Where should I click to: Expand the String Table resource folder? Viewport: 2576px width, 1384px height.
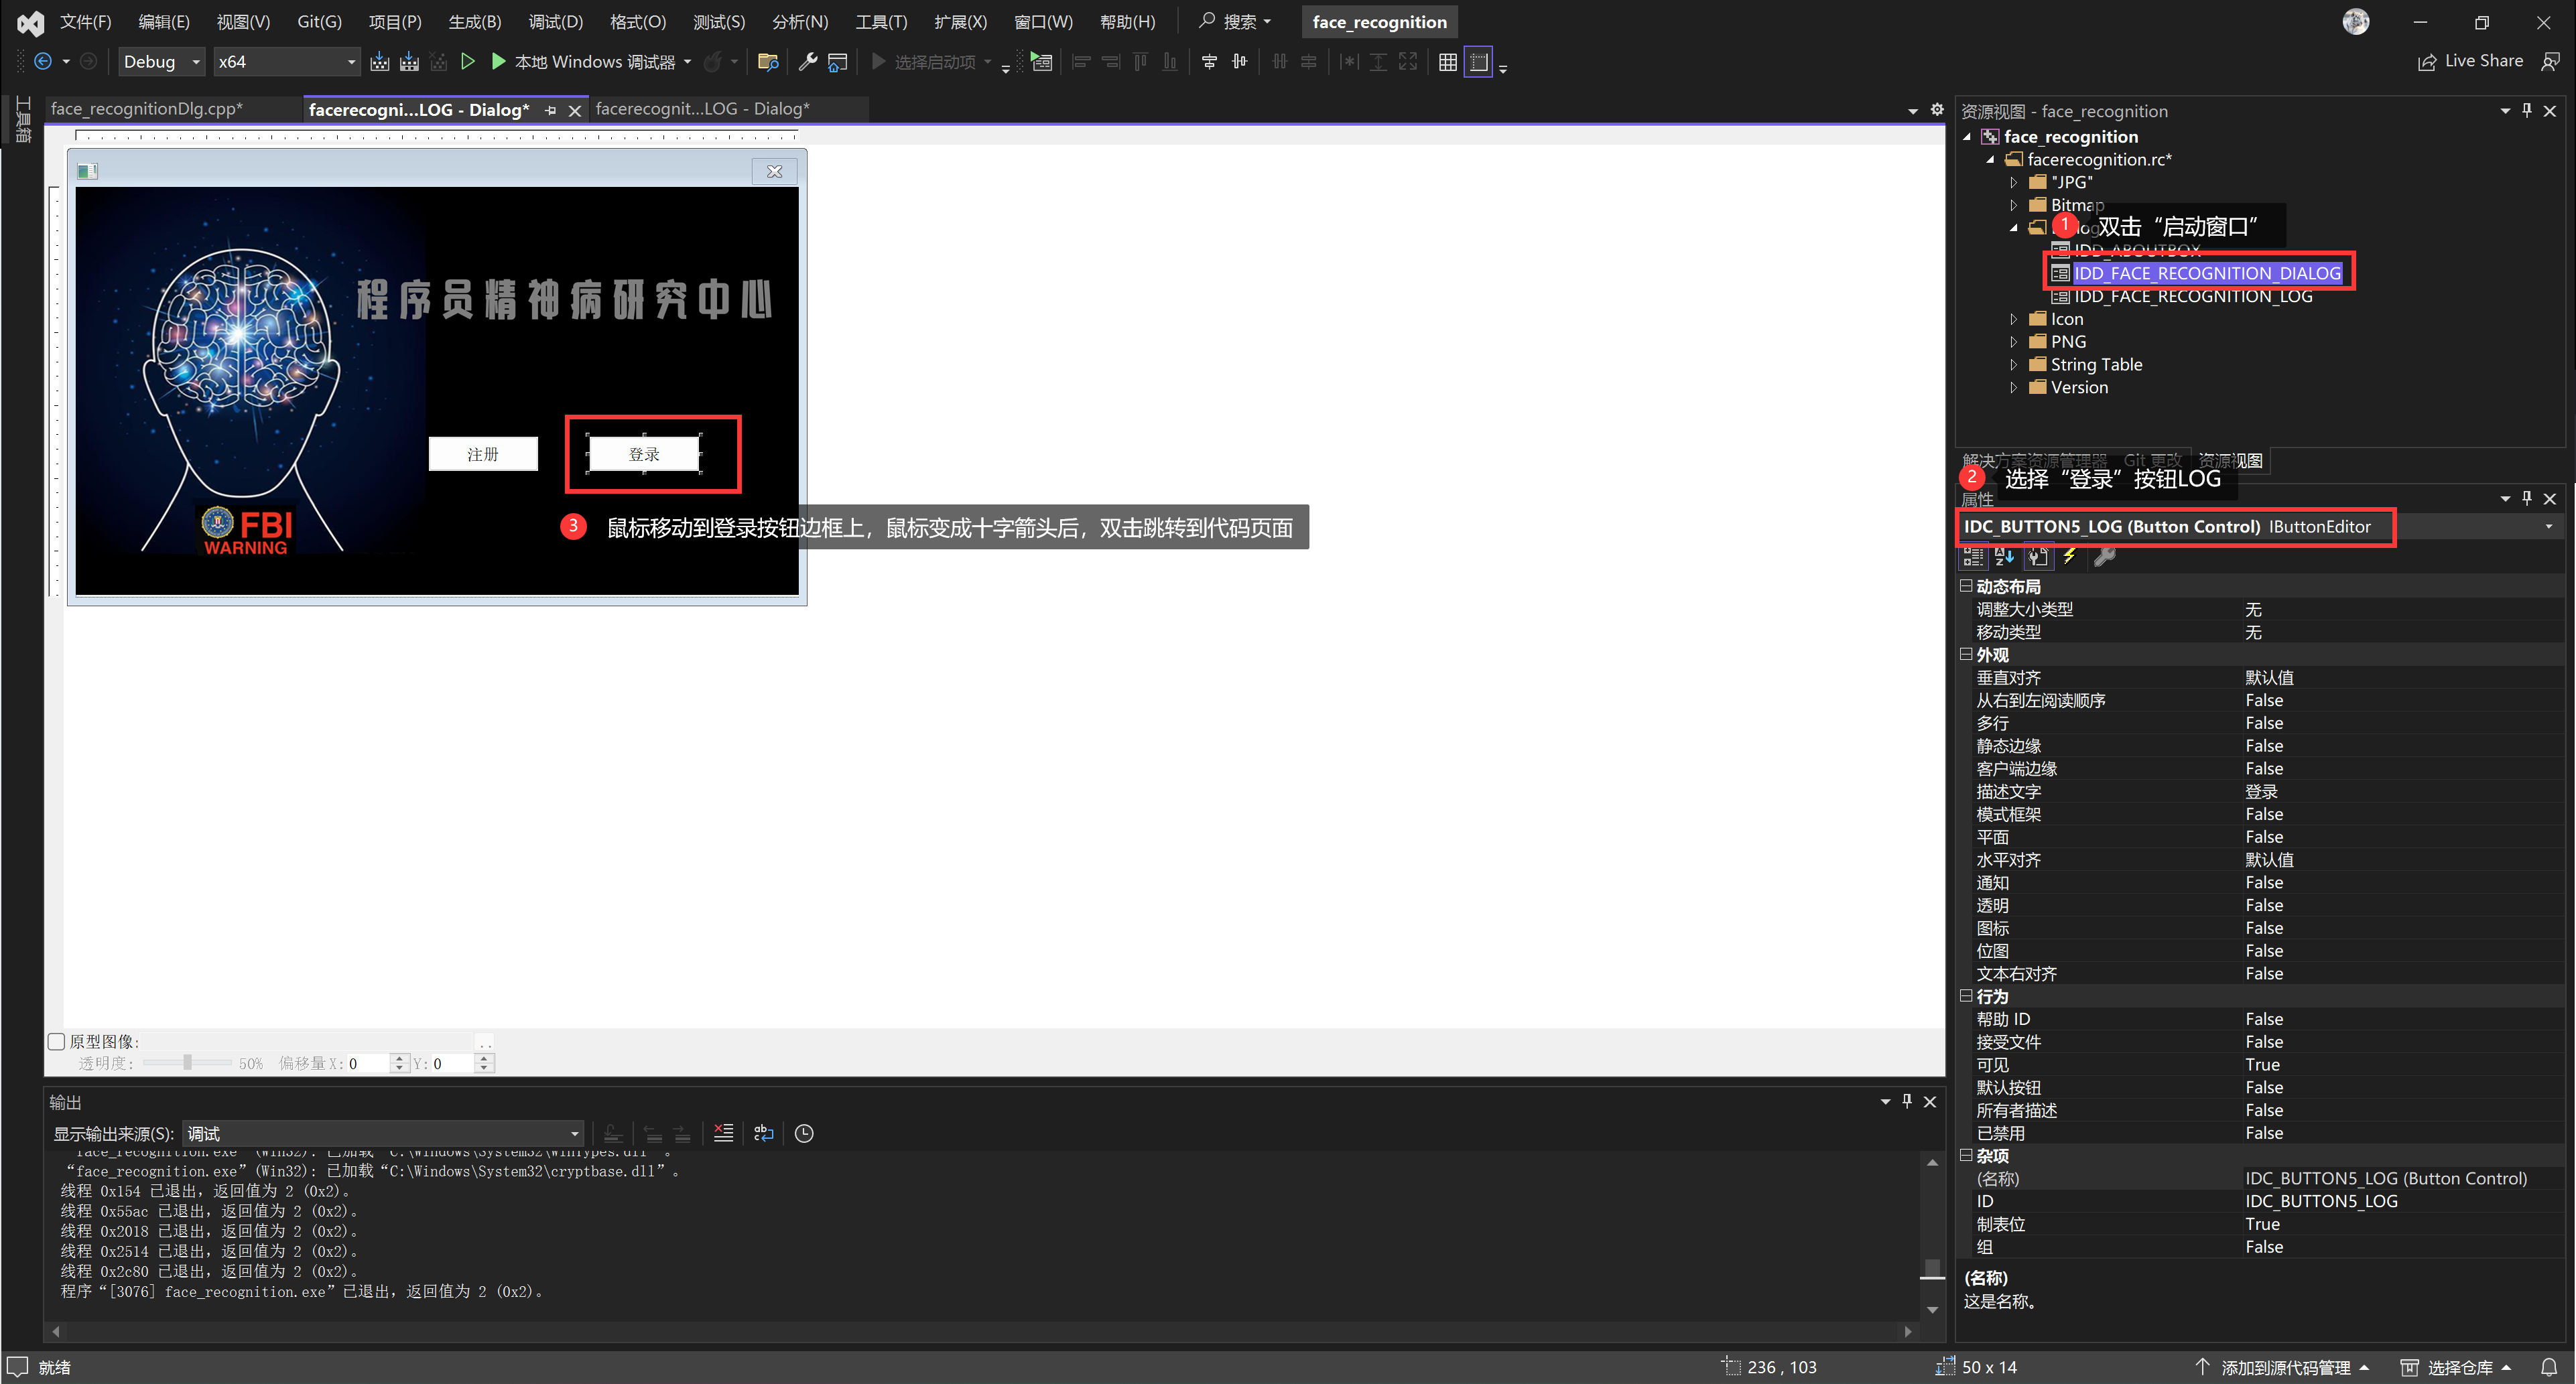[x=2013, y=365]
